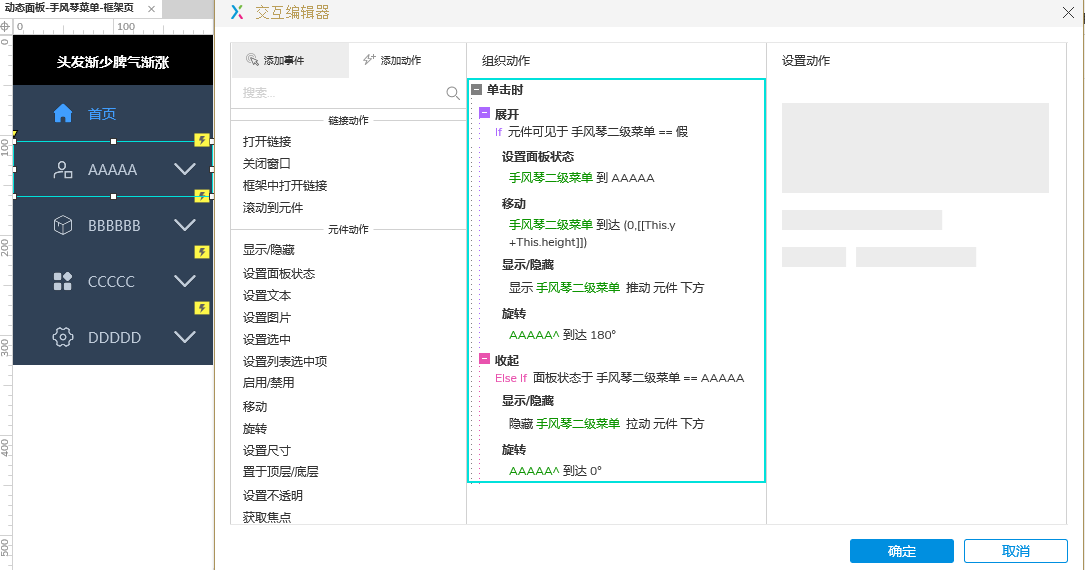Select the 置于顶层/底层 action

pyautogui.click(x=281, y=472)
